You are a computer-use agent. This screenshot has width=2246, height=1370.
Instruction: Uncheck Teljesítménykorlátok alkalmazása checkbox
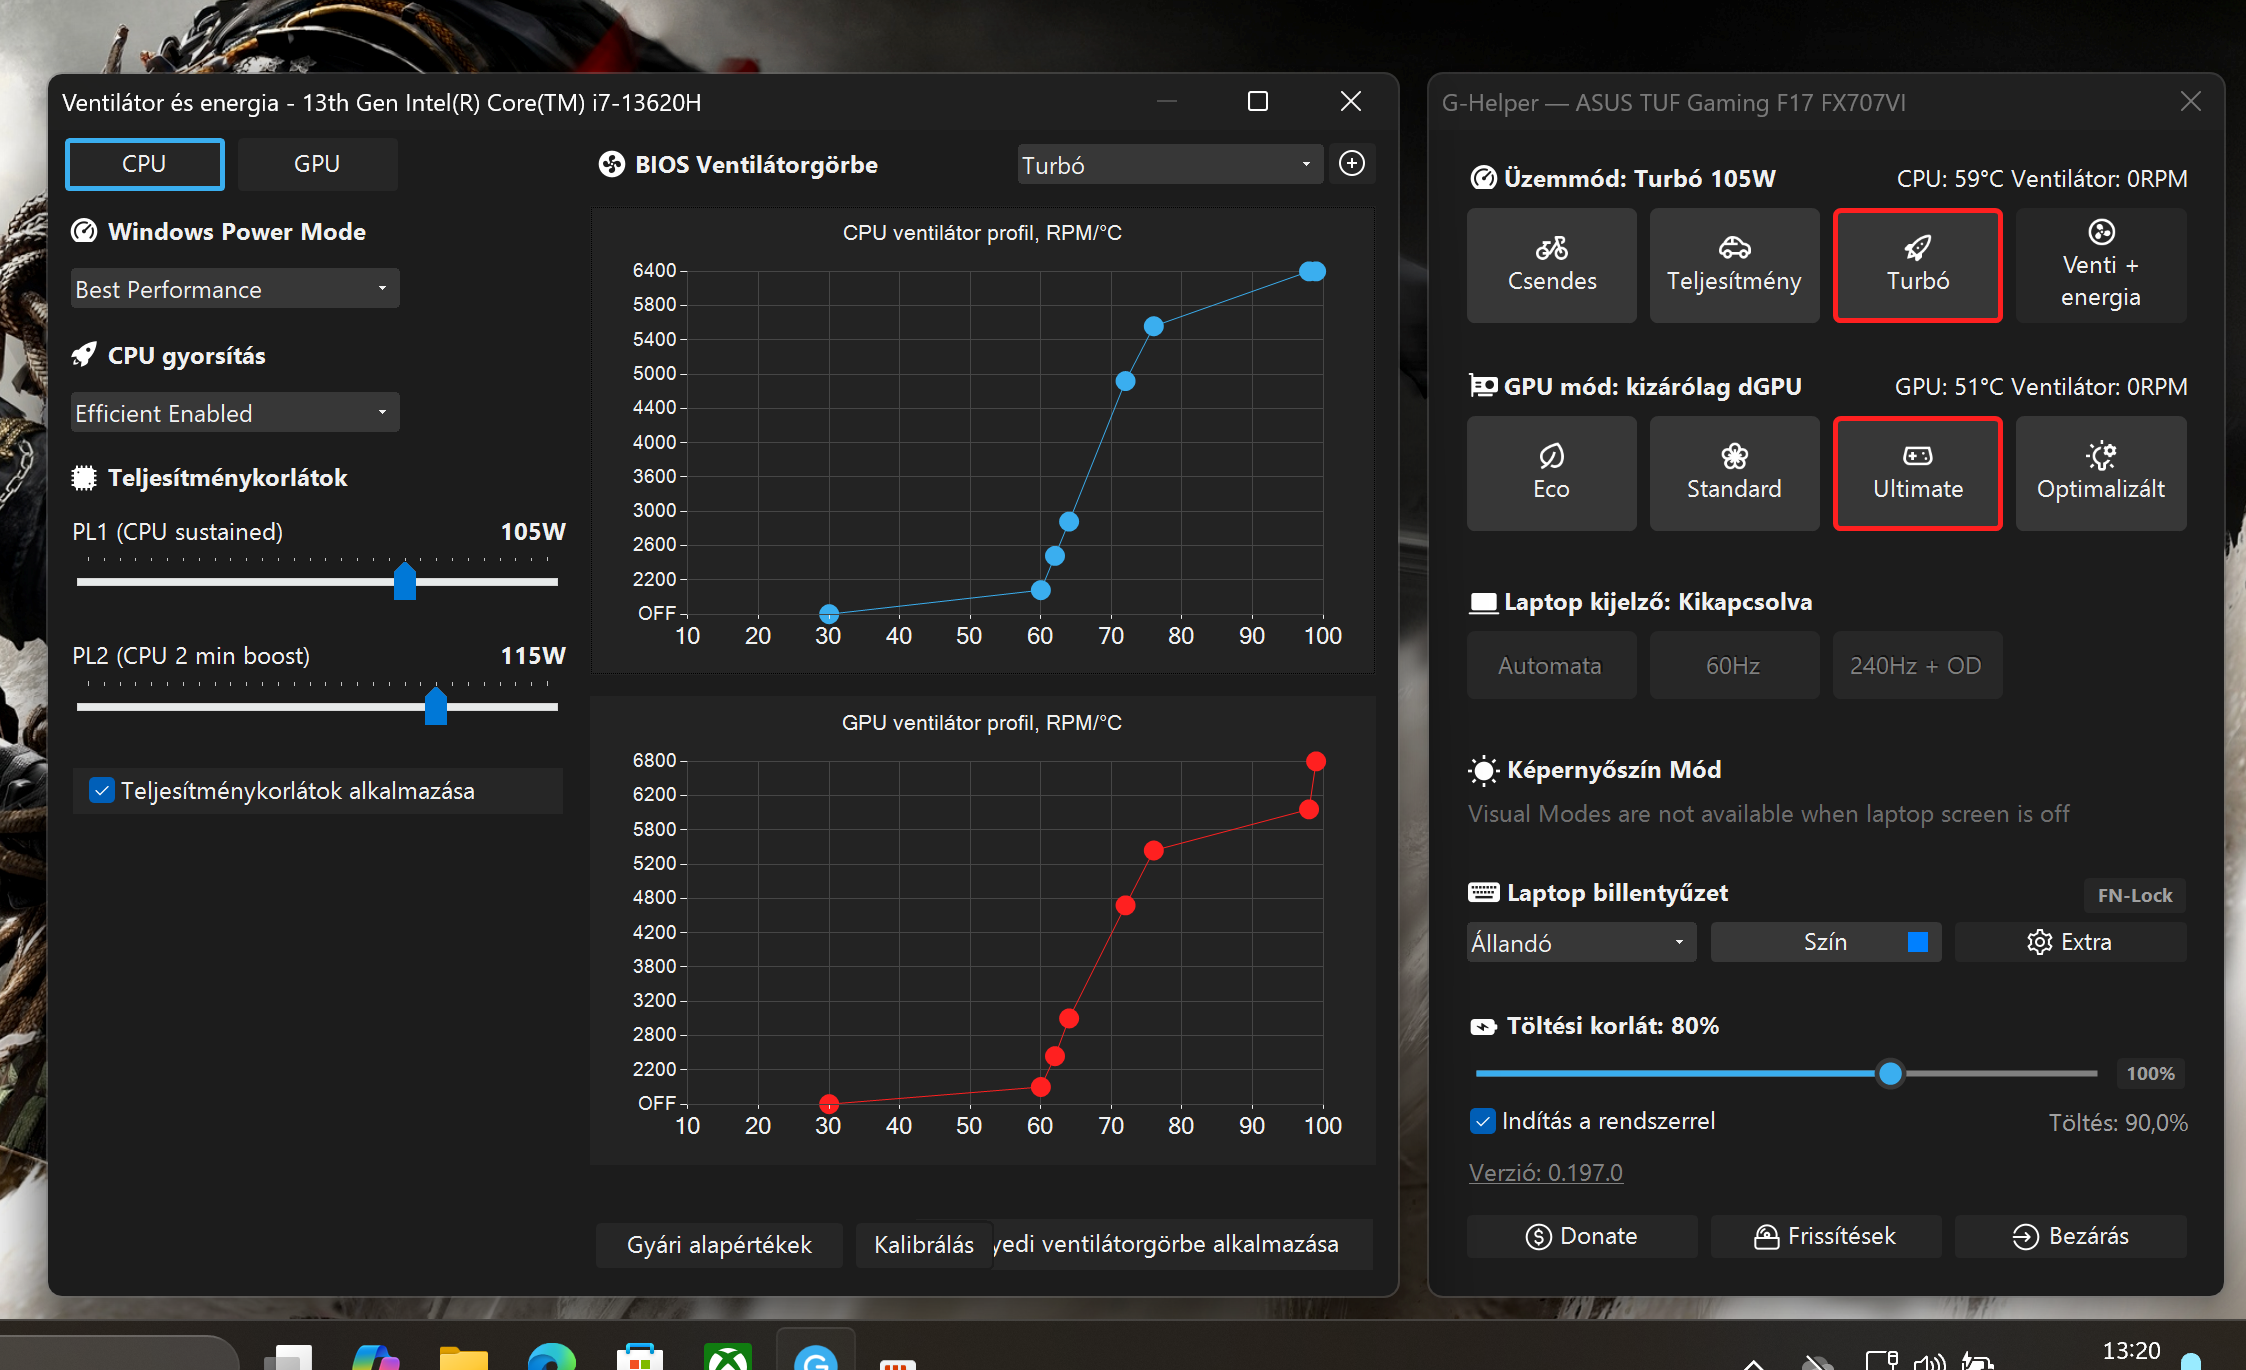click(x=102, y=791)
